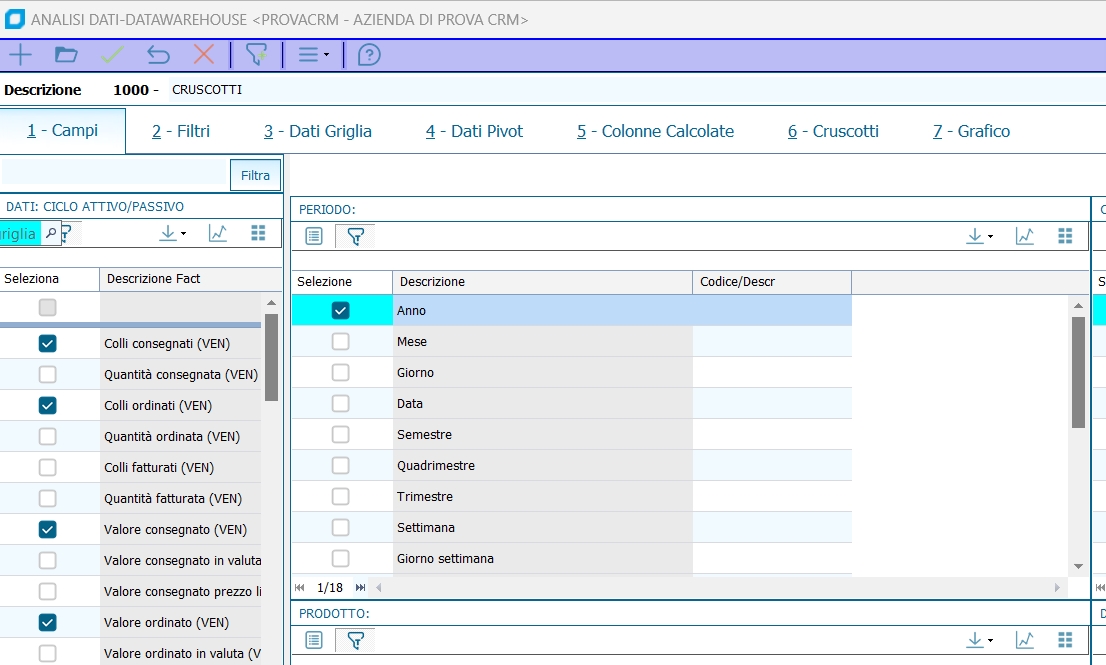Uncheck Colli consegnati (VEN) checkbox
1106x665 pixels.
point(47,344)
